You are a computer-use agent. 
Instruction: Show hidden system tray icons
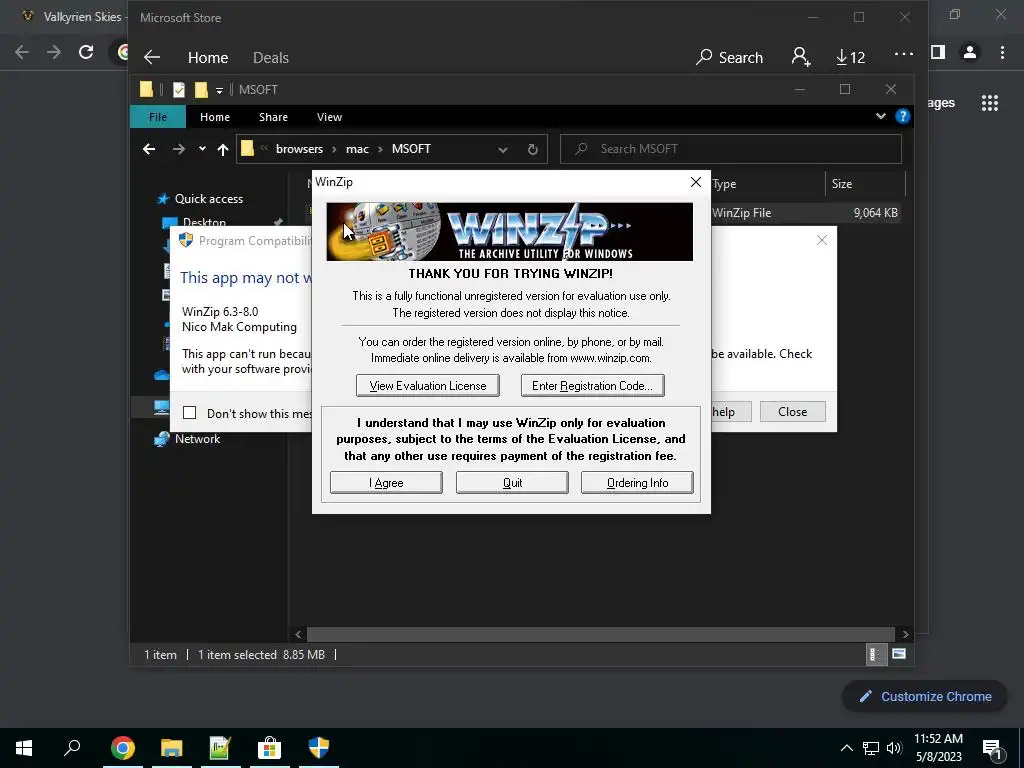pos(846,748)
